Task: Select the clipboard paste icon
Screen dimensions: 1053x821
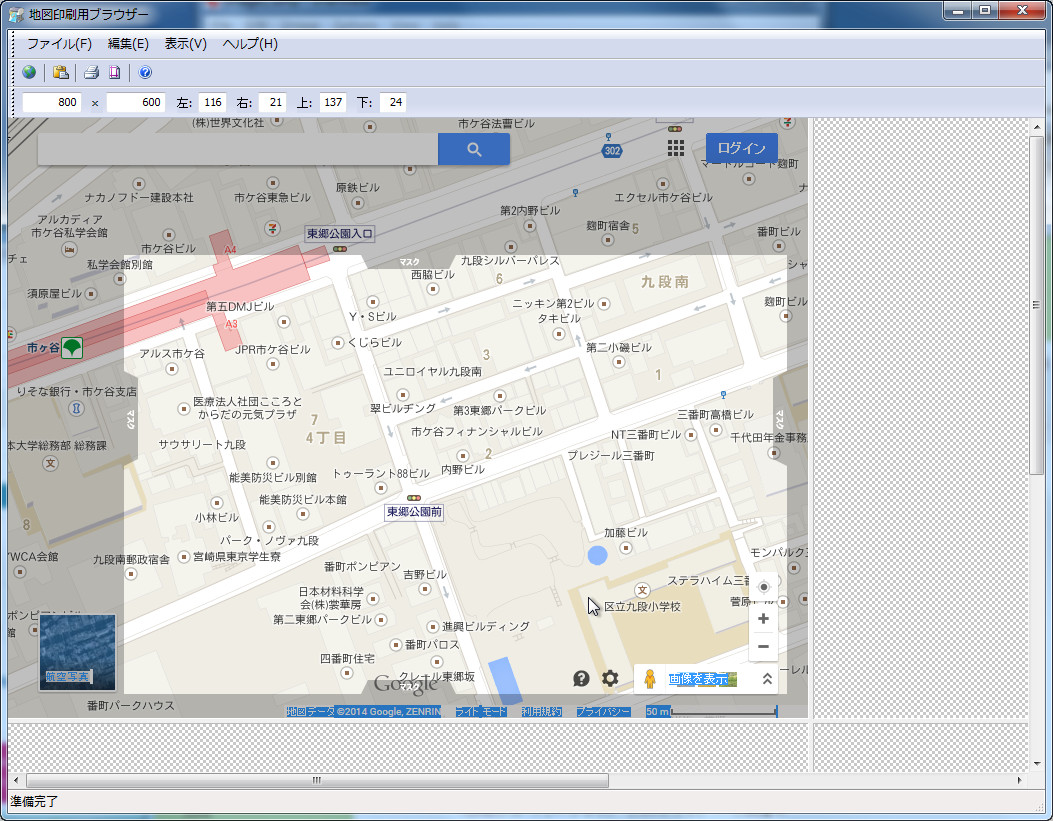Action: pos(59,72)
